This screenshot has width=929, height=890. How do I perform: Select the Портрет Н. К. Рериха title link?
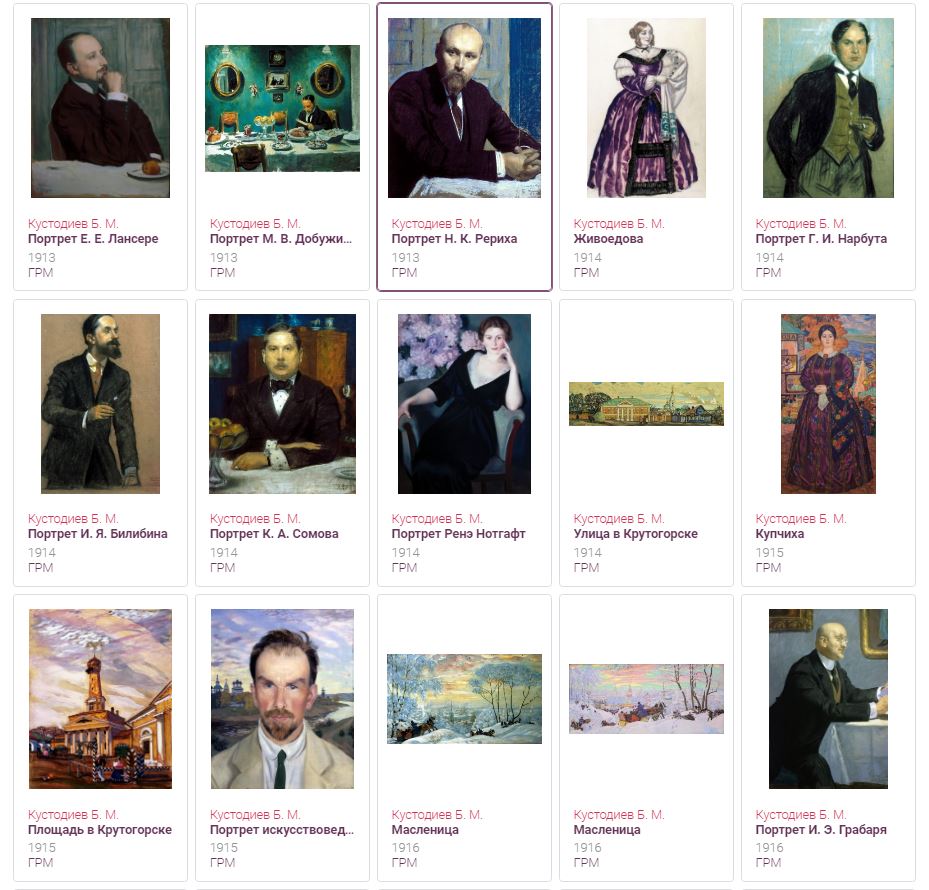[454, 239]
